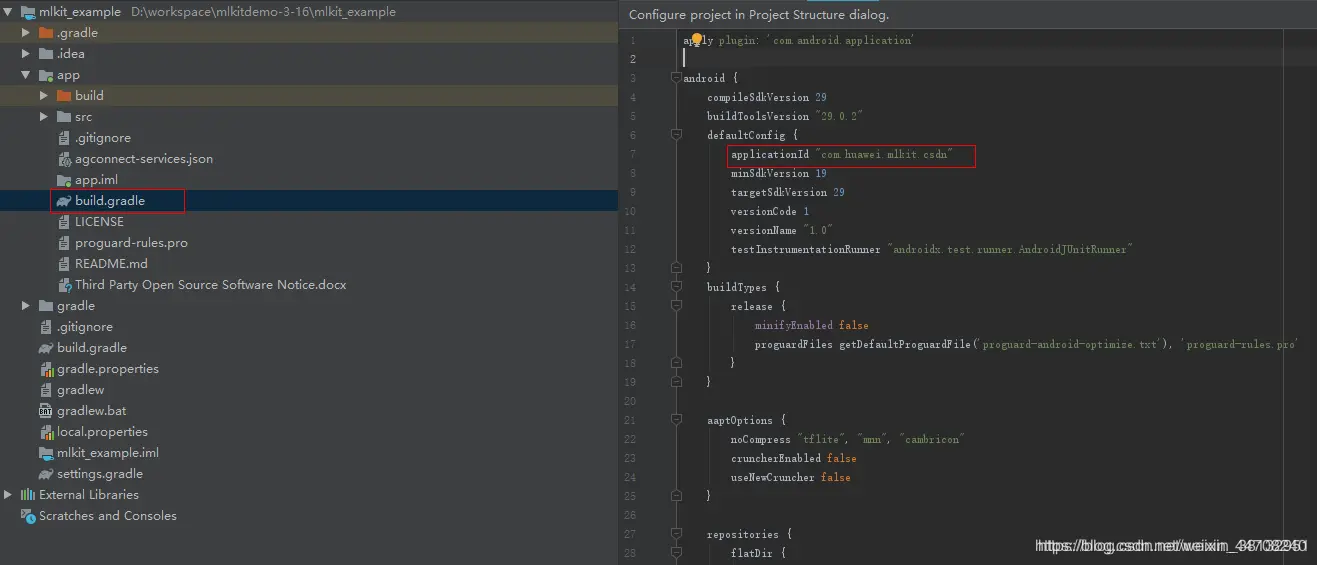Click the settings.gradle elephant icon

(46, 474)
